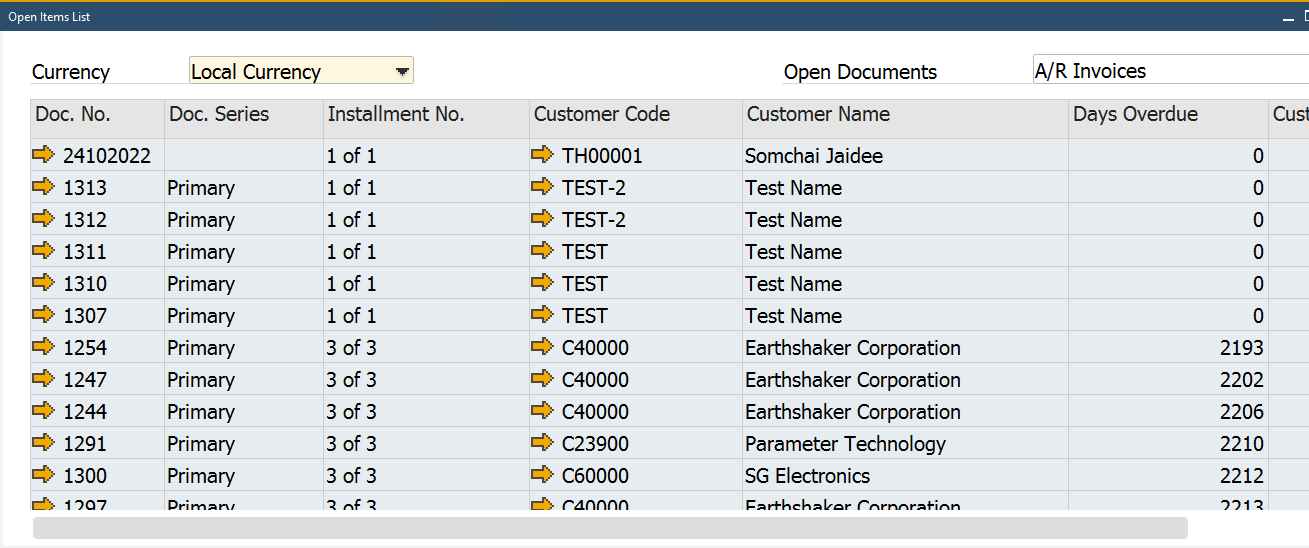Open customer TH00001 via its link arrow
The height and width of the screenshot is (548, 1309).
(542, 155)
